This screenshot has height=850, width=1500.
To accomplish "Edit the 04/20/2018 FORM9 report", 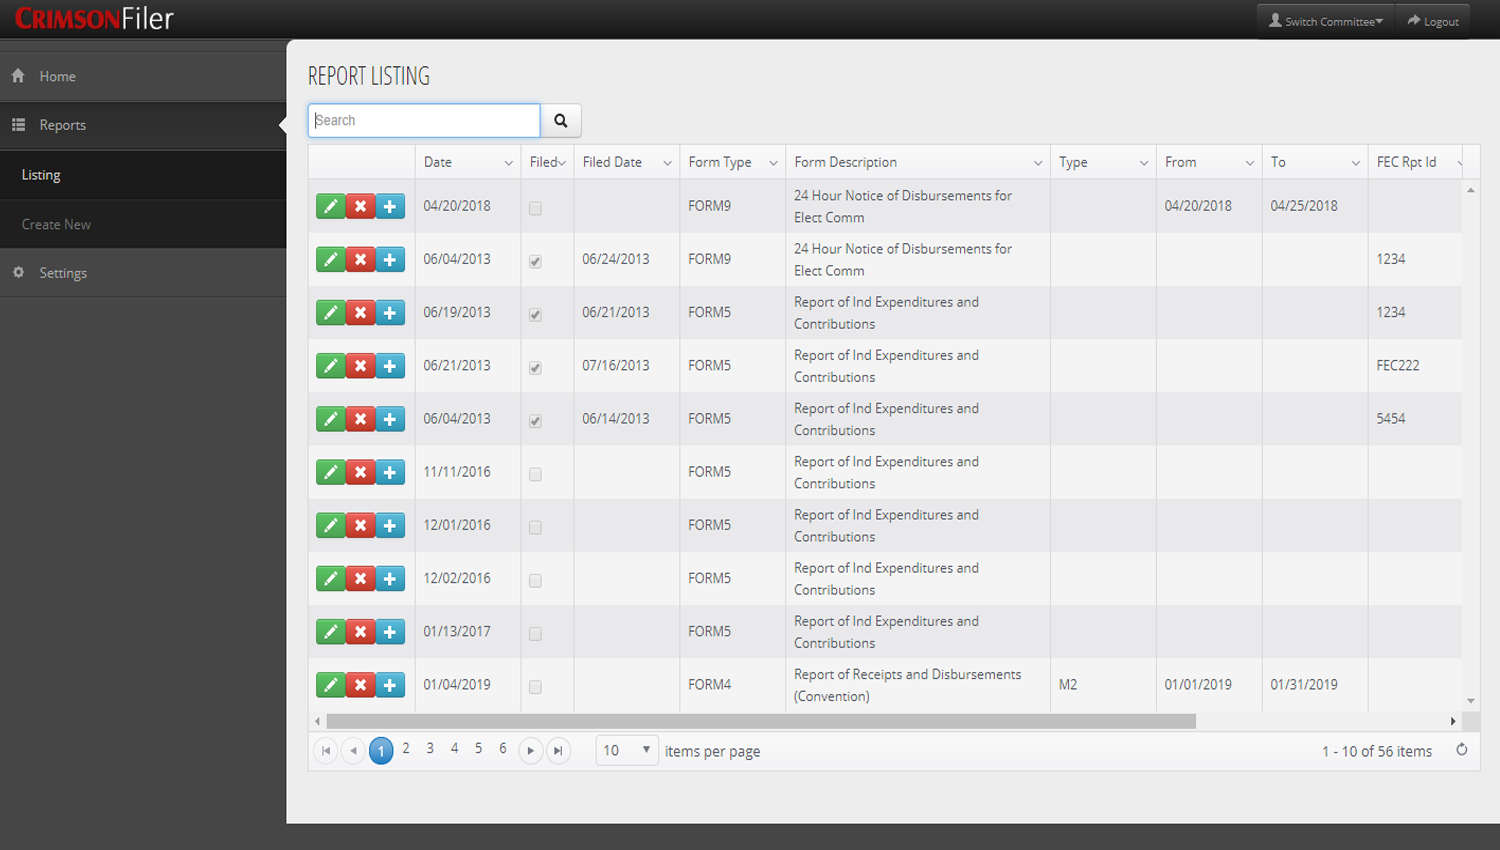I will [330, 206].
